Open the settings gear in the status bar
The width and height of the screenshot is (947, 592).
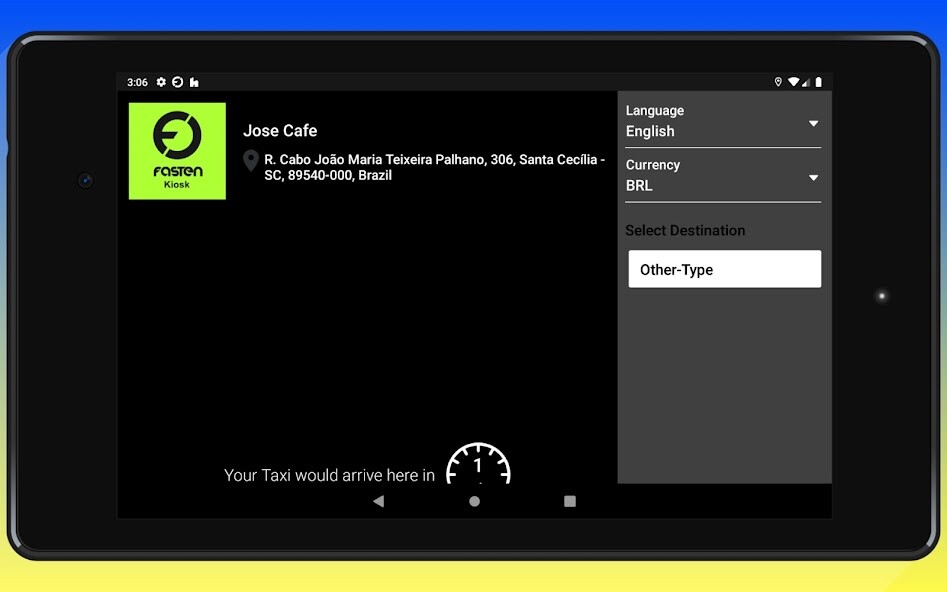pyautogui.click(x=161, y=82)
